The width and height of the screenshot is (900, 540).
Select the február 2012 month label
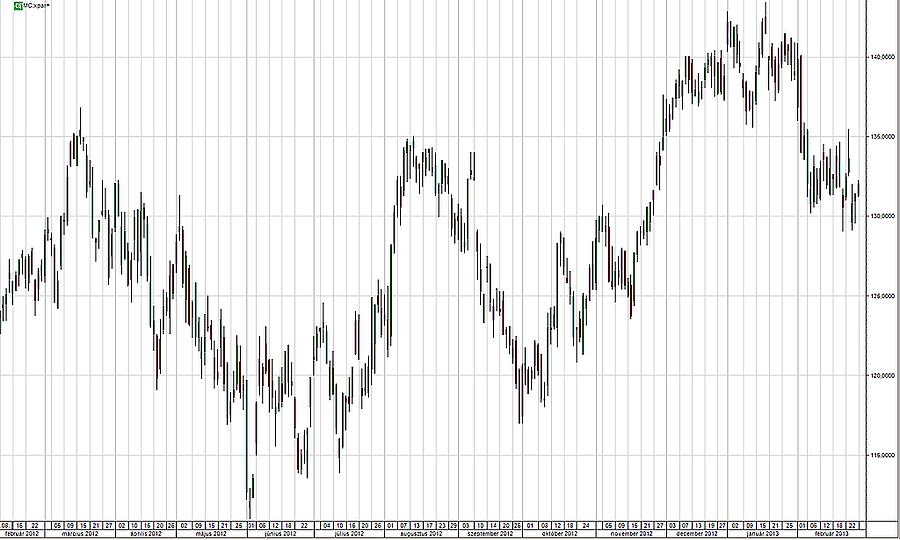(23, 534)
